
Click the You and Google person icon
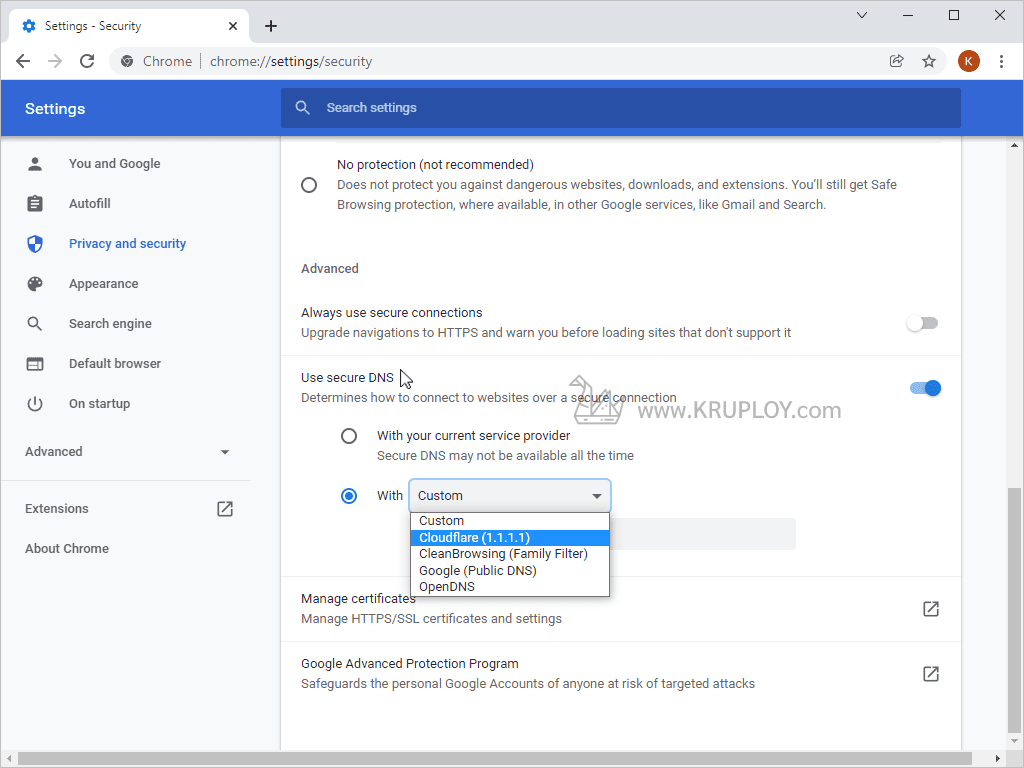35,164
